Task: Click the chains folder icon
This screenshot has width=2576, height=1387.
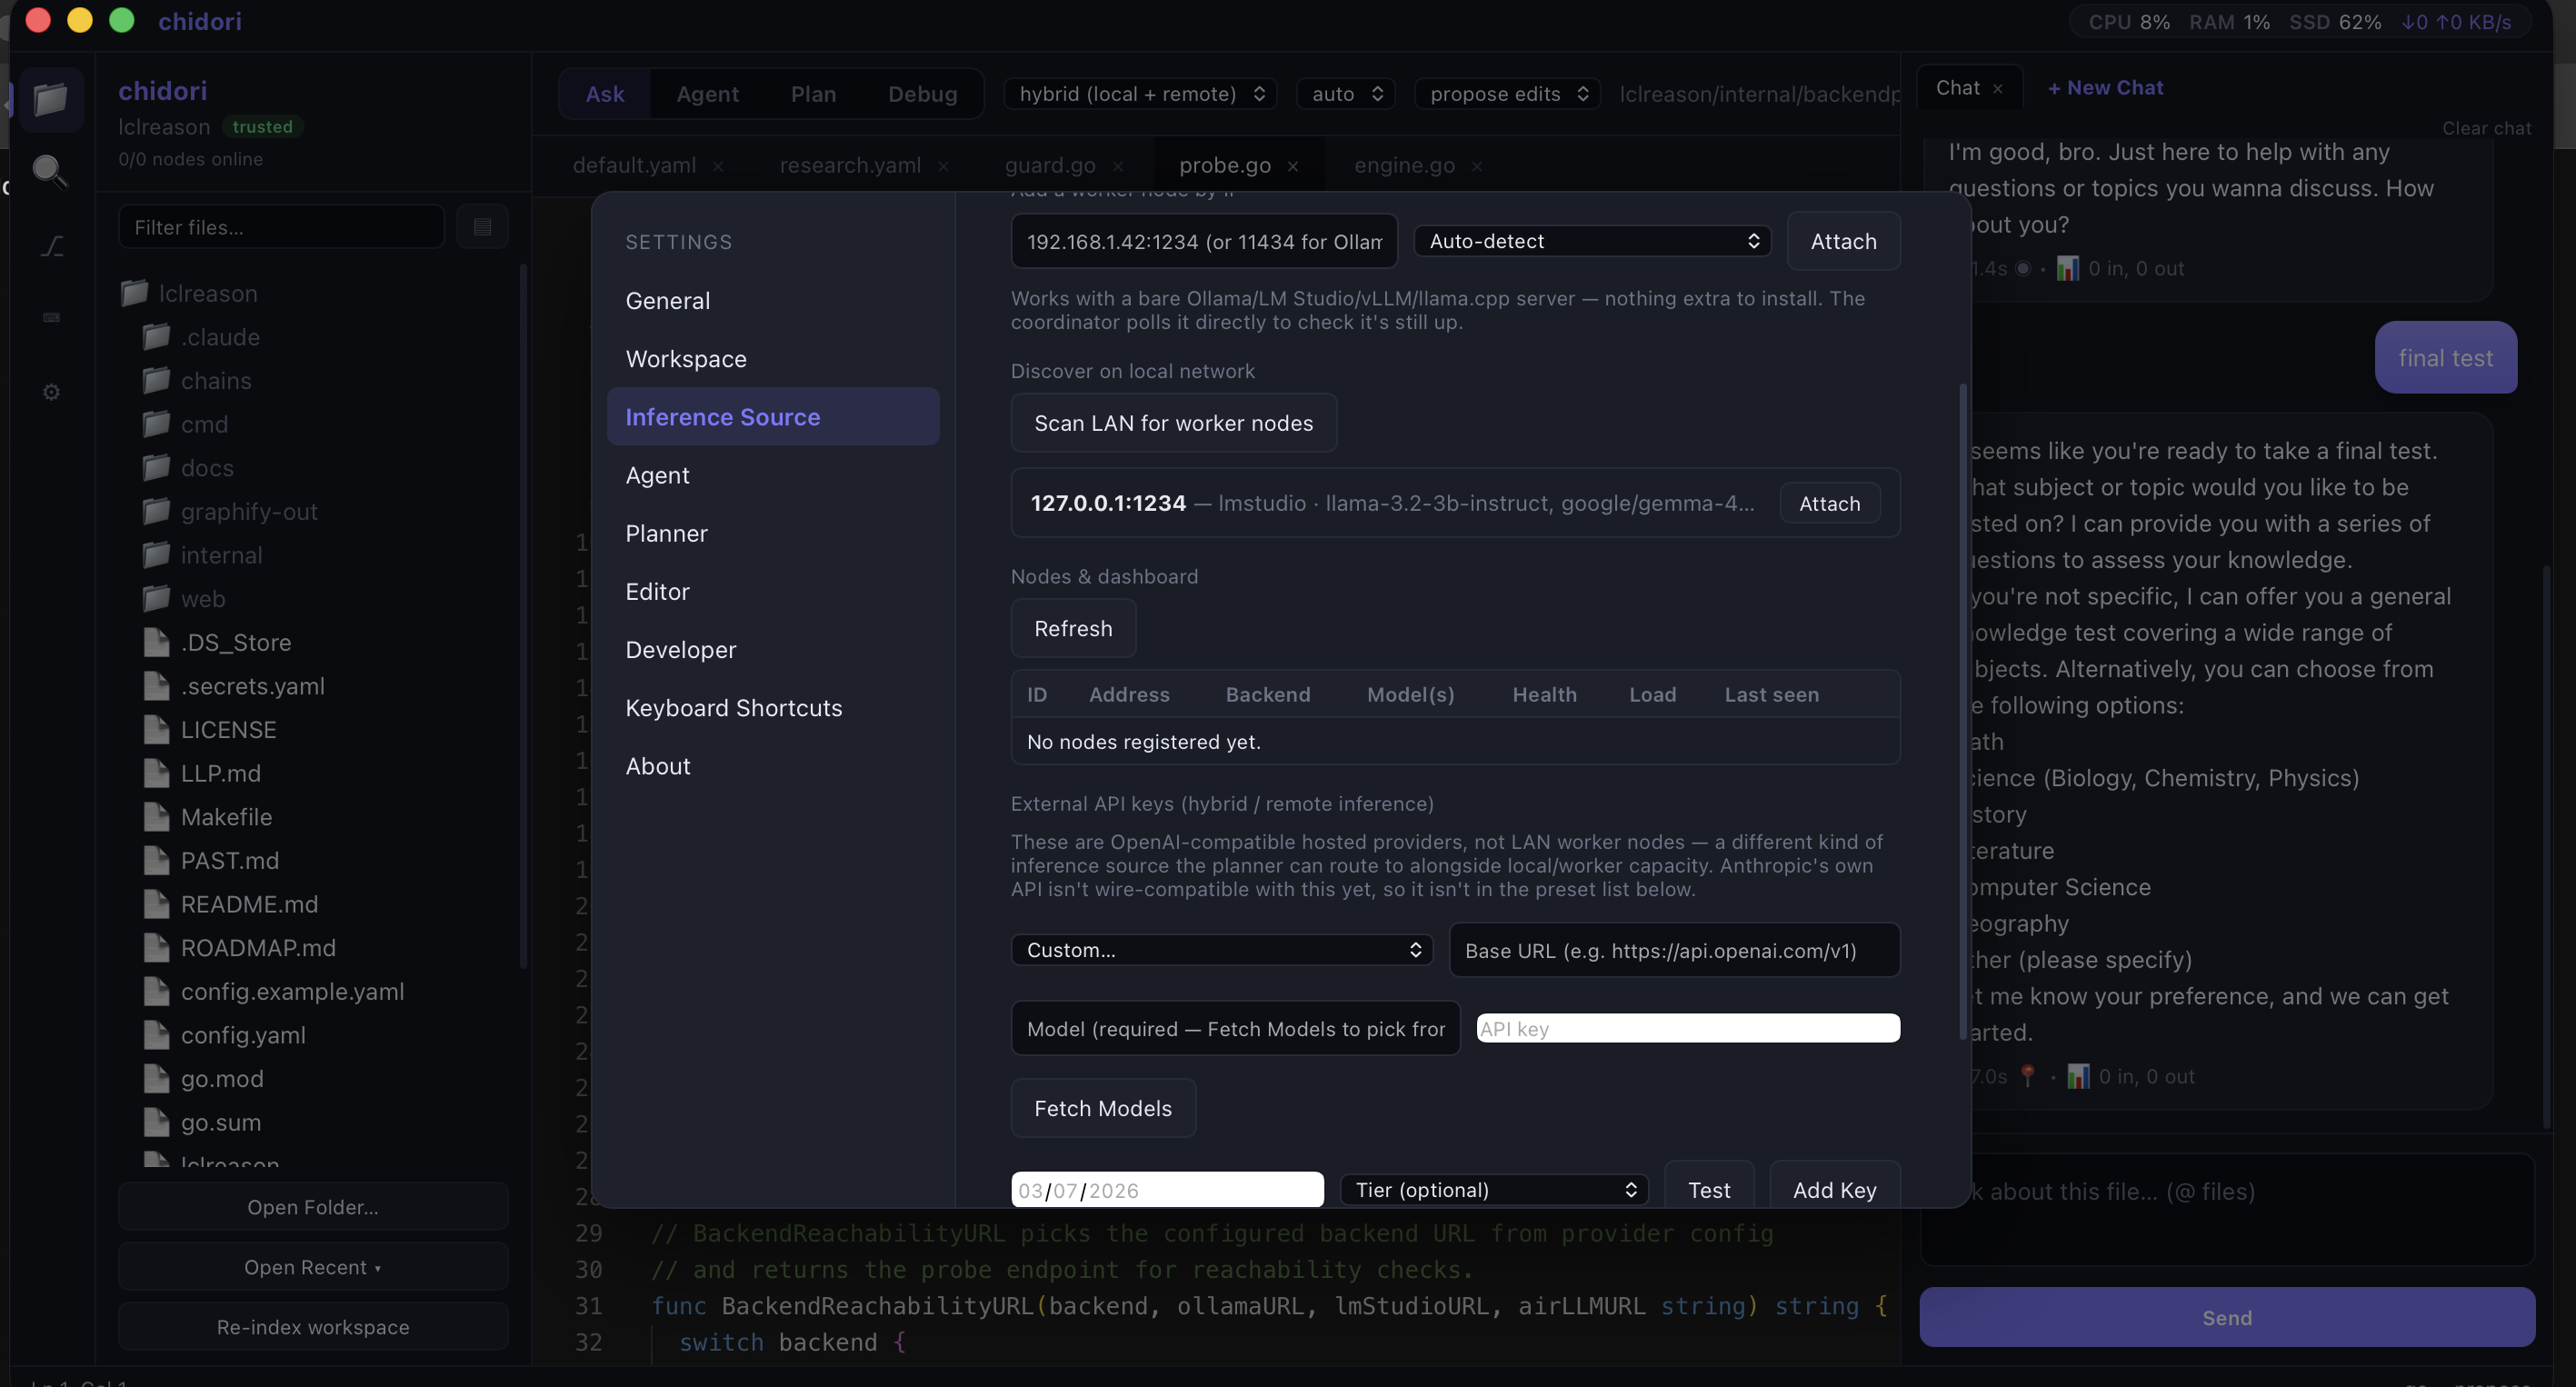Action: coord(156,380)
